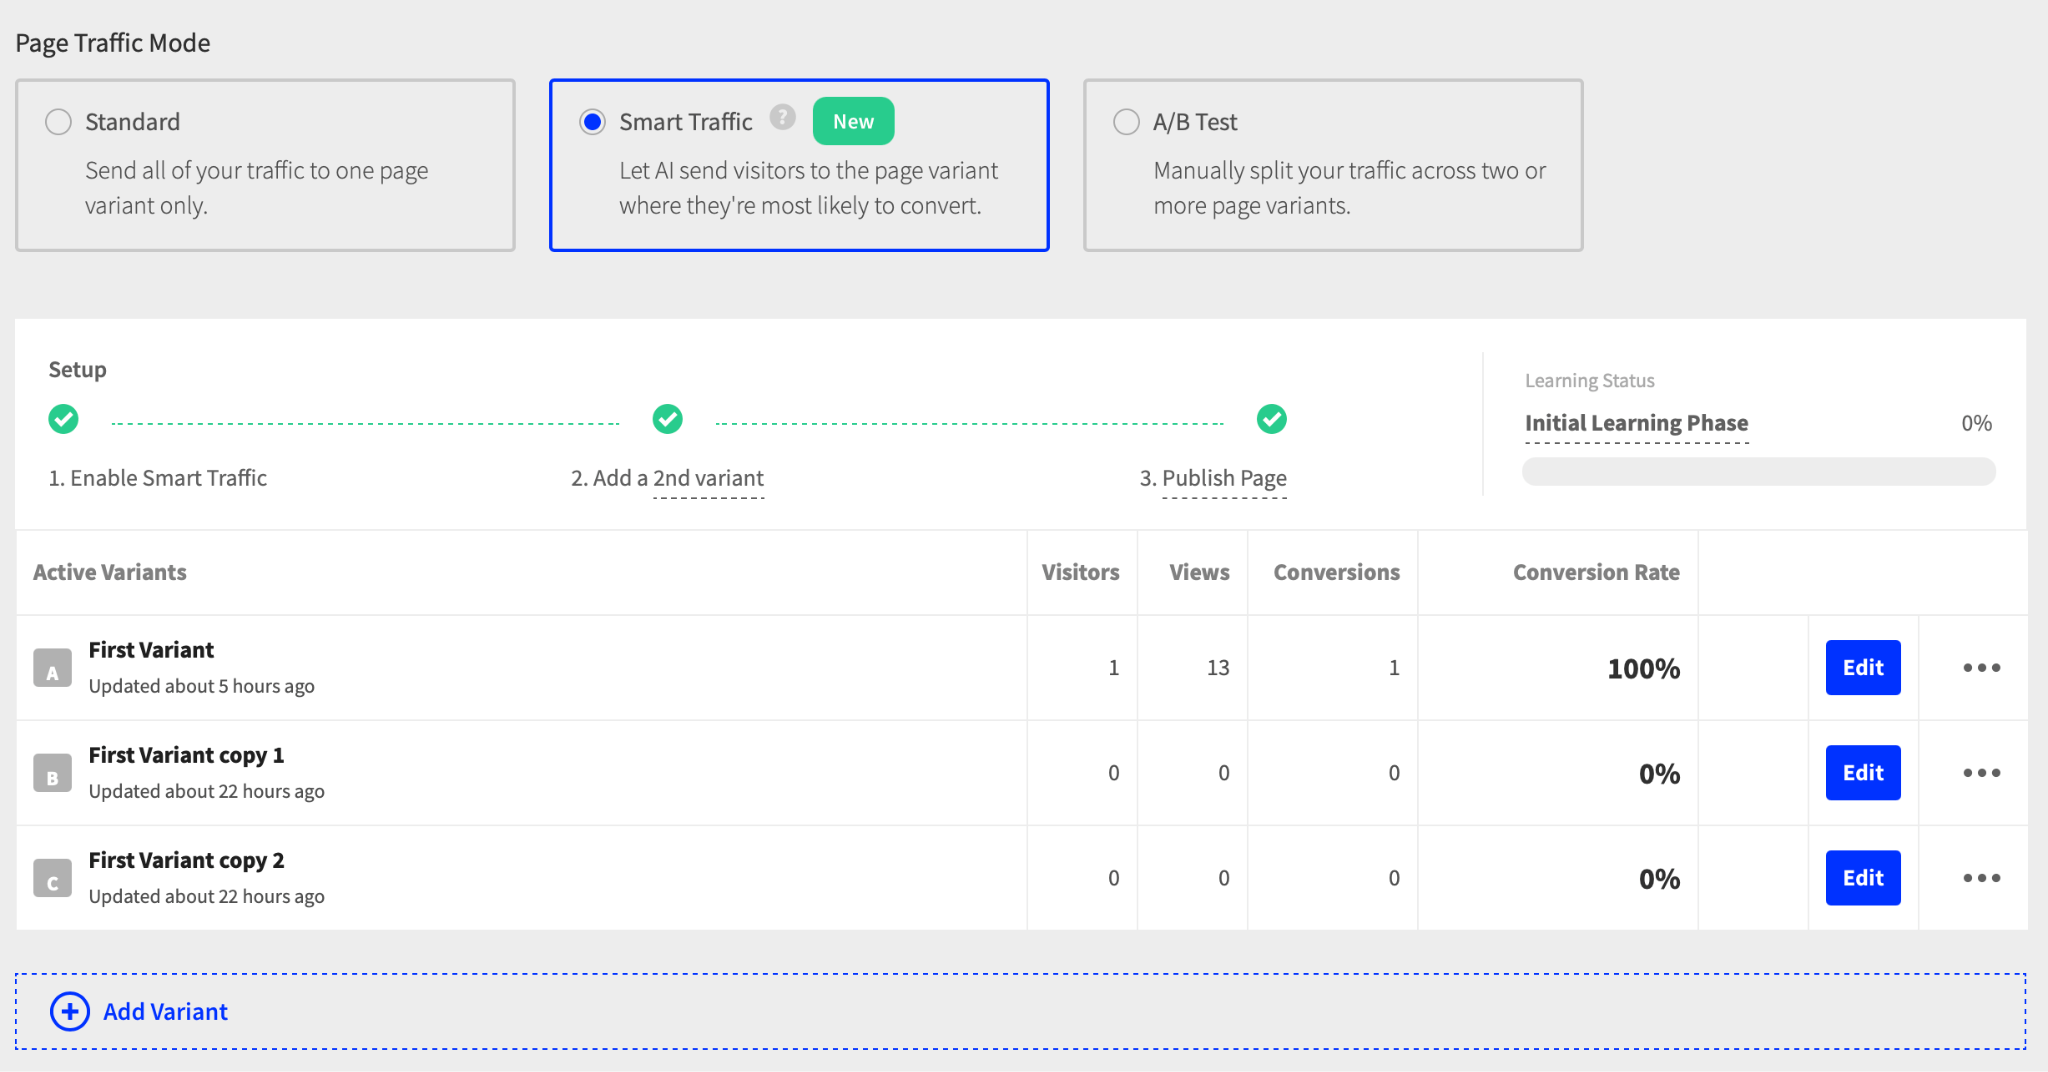Click the Initial Learning Phase label
The height and width of the screenshot is (1072, 2048).
click(x=1635, y=422)
